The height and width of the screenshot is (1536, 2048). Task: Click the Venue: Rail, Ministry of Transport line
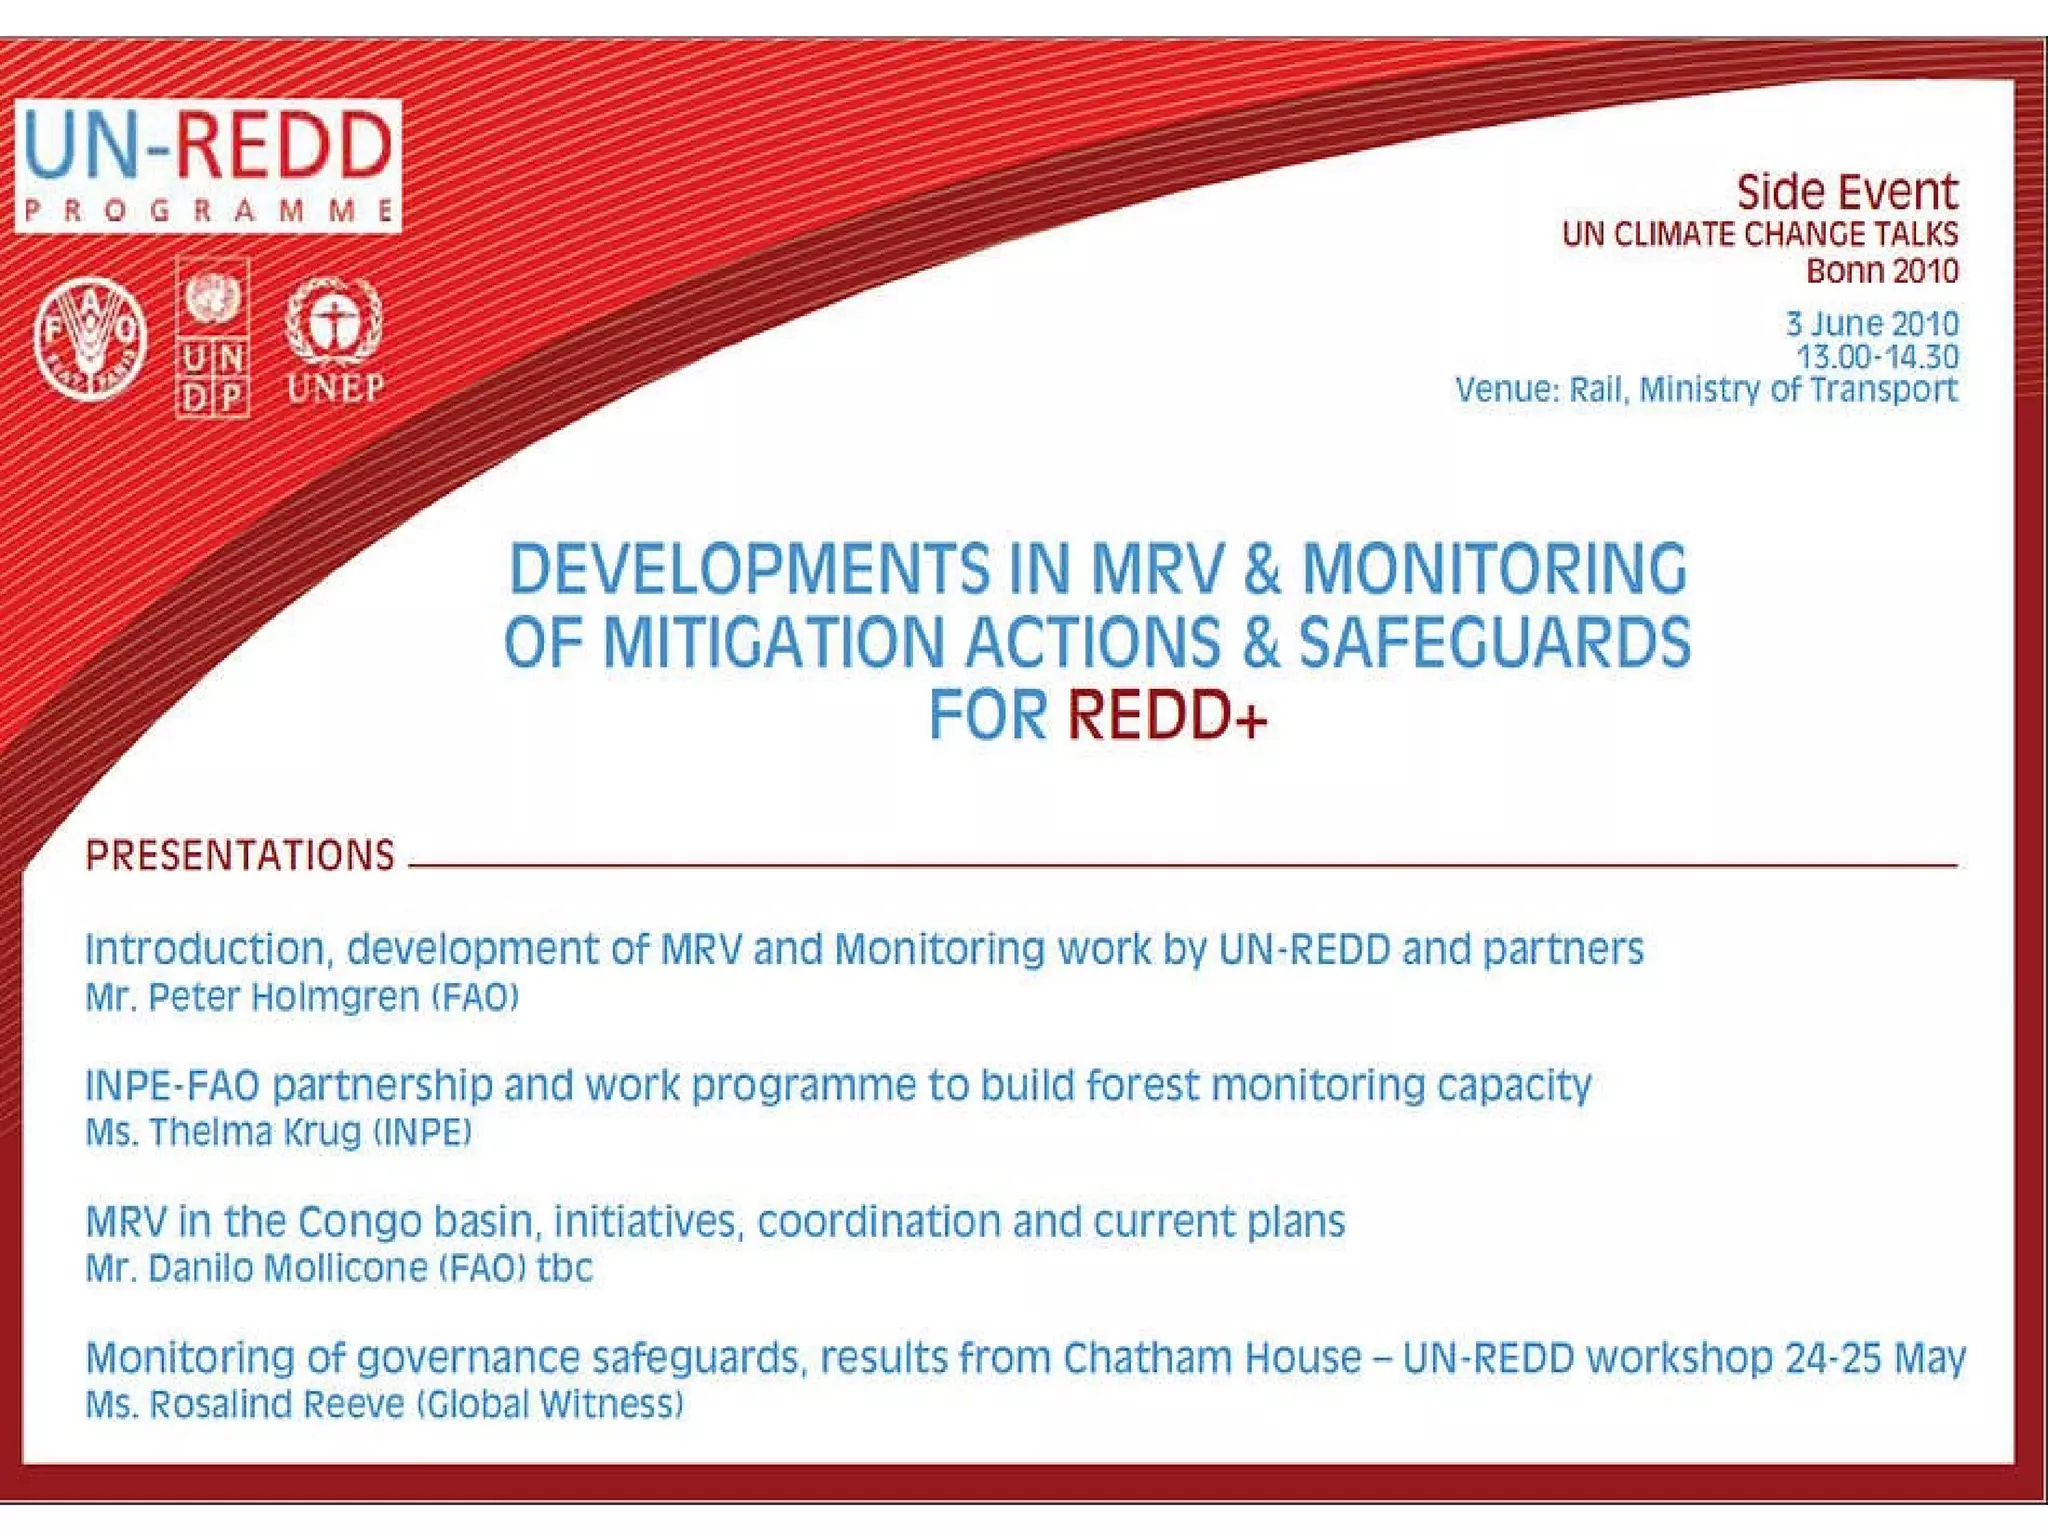[x=1705, y=389]
